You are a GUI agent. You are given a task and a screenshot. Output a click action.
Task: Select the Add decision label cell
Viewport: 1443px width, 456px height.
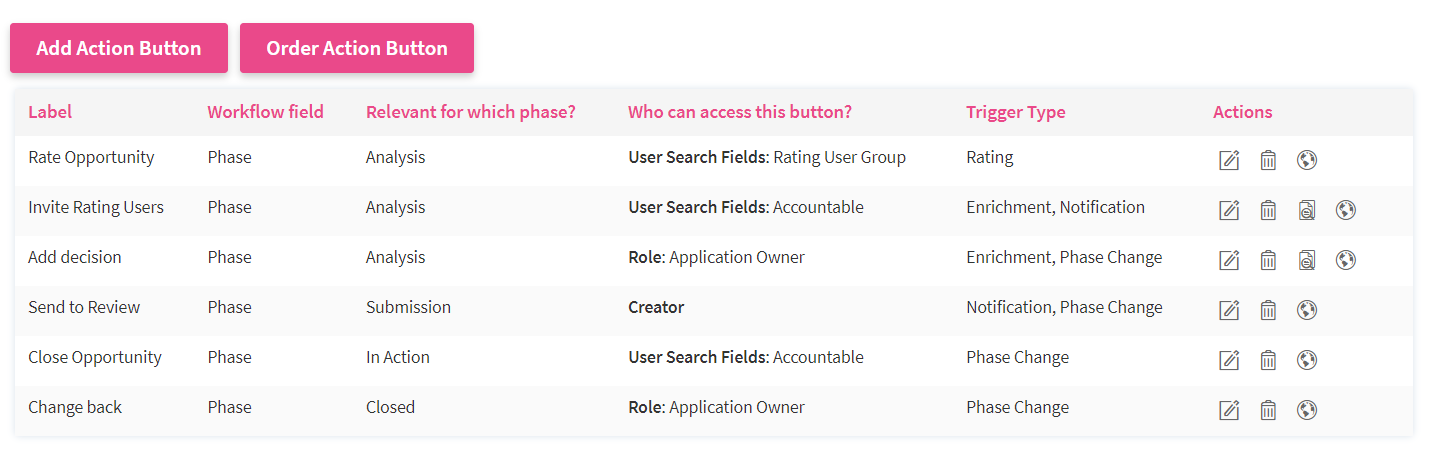[75, 258]
